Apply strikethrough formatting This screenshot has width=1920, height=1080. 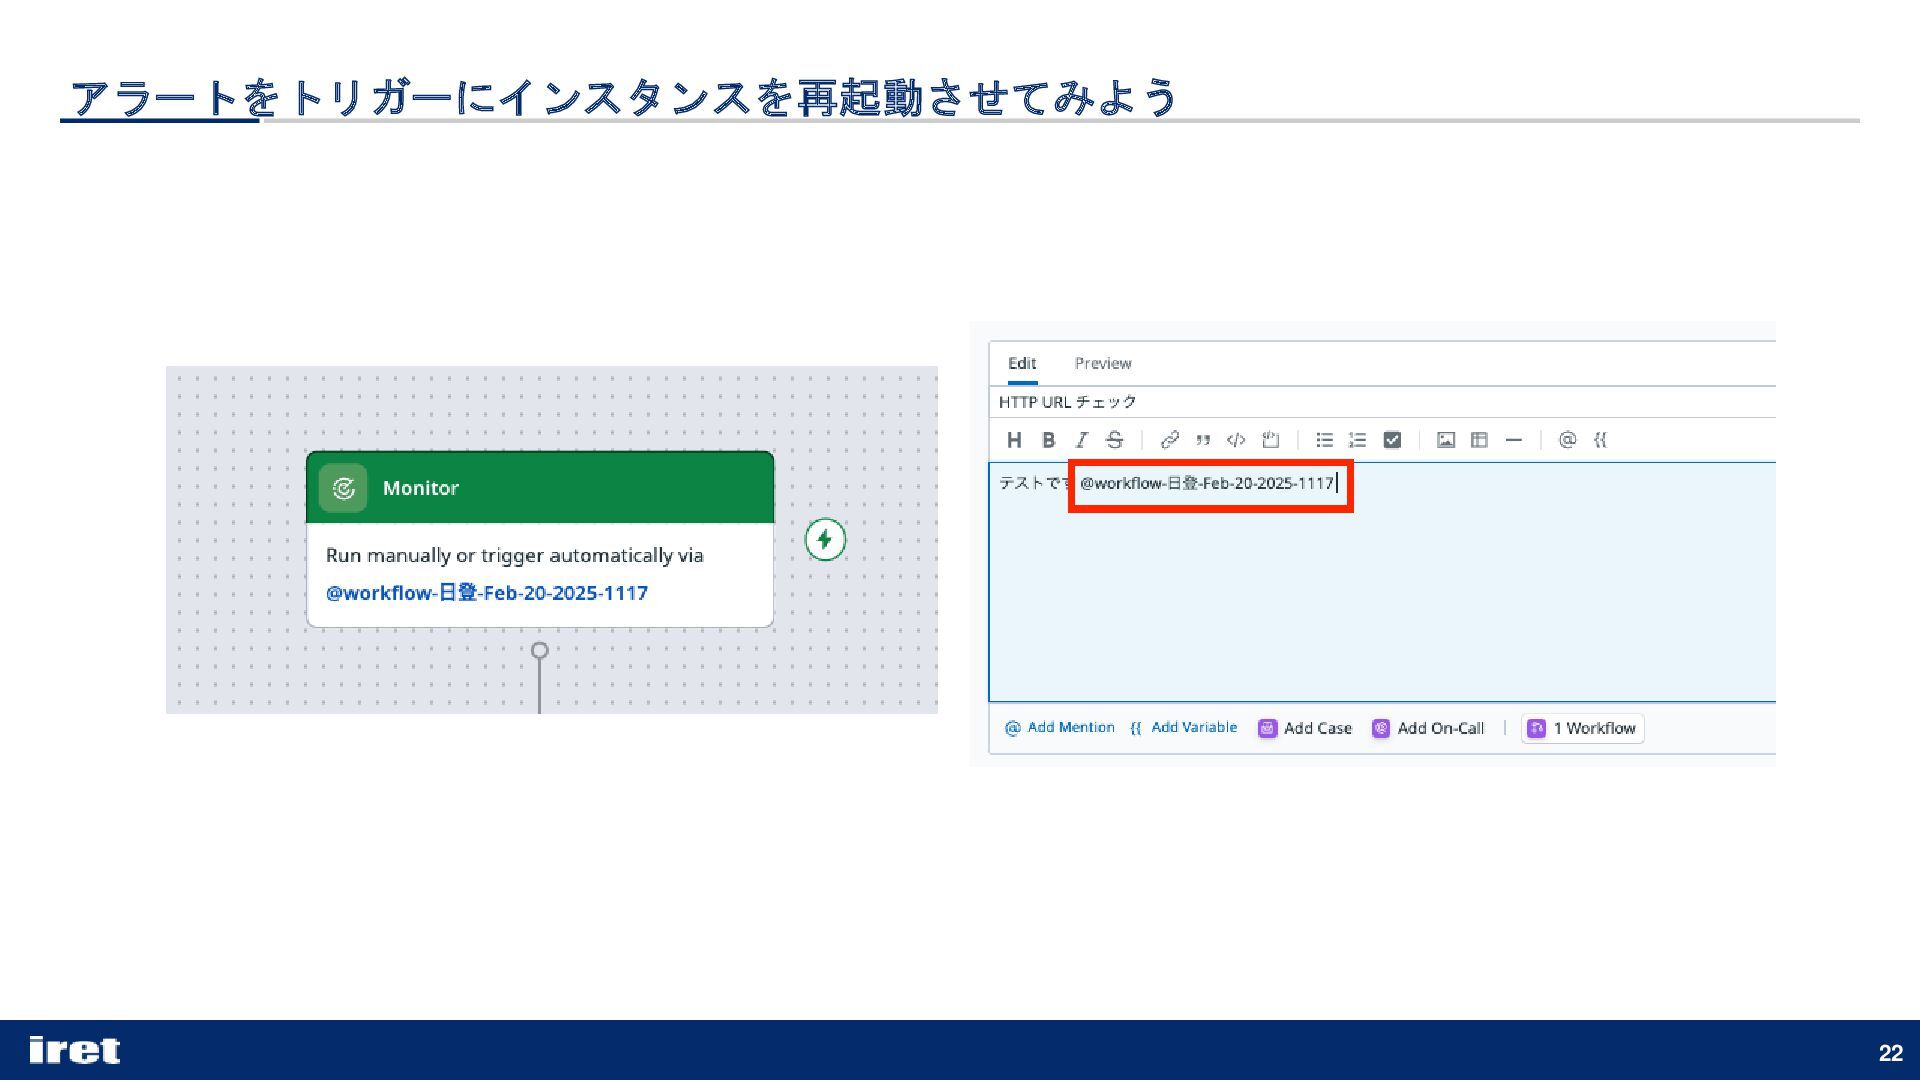[1114, 440]
